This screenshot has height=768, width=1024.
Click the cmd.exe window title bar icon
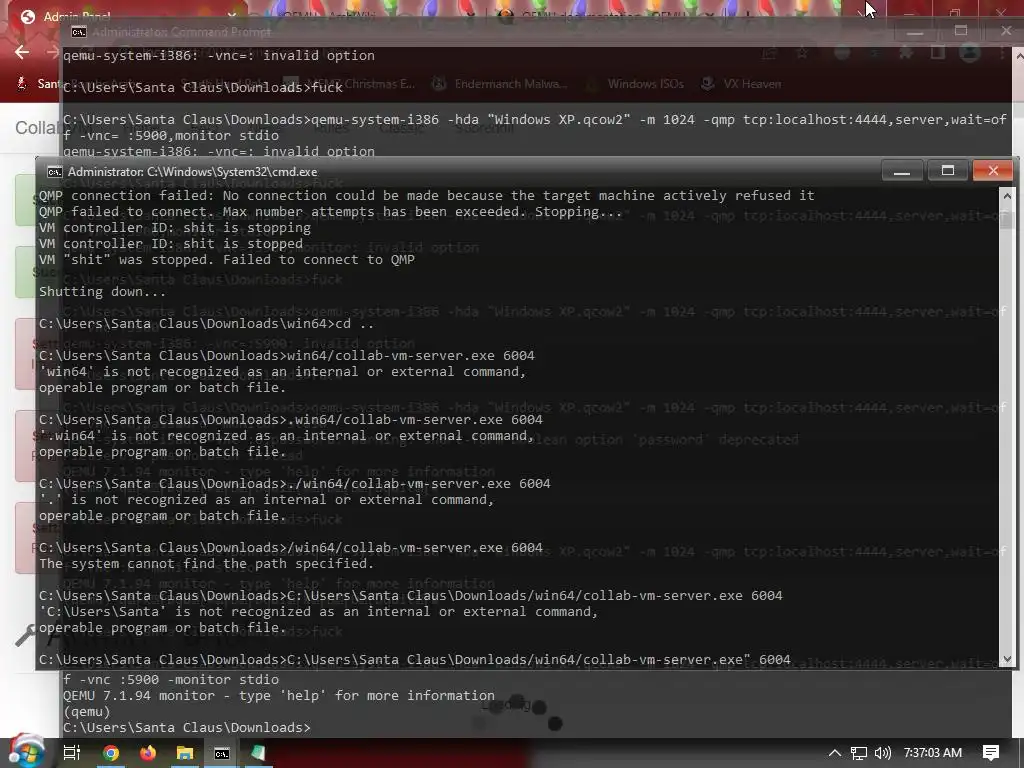tap(55, 172)
